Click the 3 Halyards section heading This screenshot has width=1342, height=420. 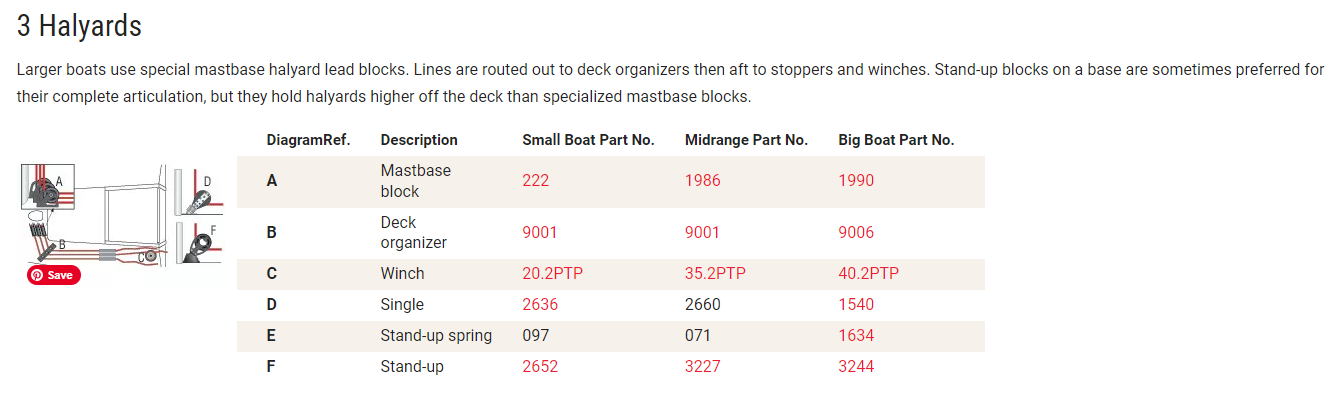click(x=79, y=26)
